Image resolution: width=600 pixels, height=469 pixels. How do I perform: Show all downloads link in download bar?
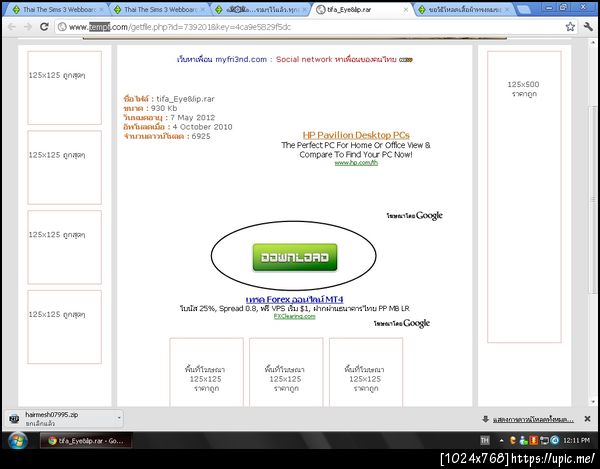[x=533, y=419]
